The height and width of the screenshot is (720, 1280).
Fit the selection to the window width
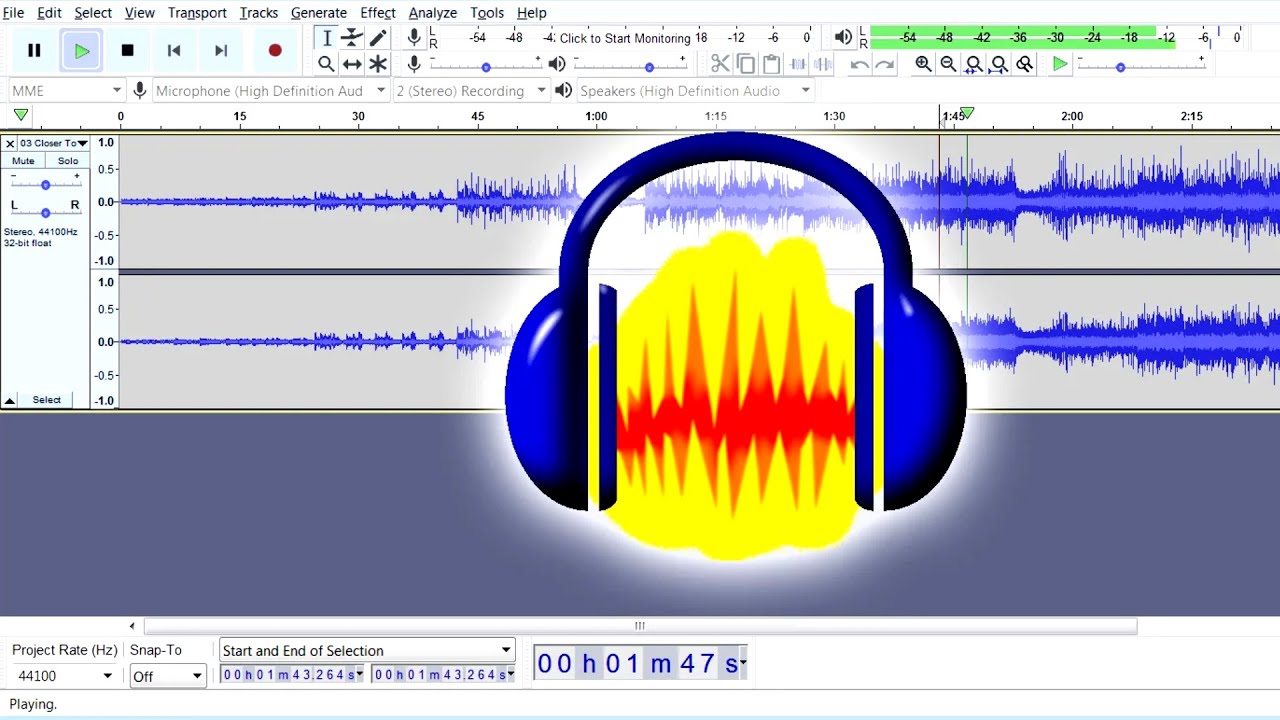pyautogui.click(x=974, y=64)
